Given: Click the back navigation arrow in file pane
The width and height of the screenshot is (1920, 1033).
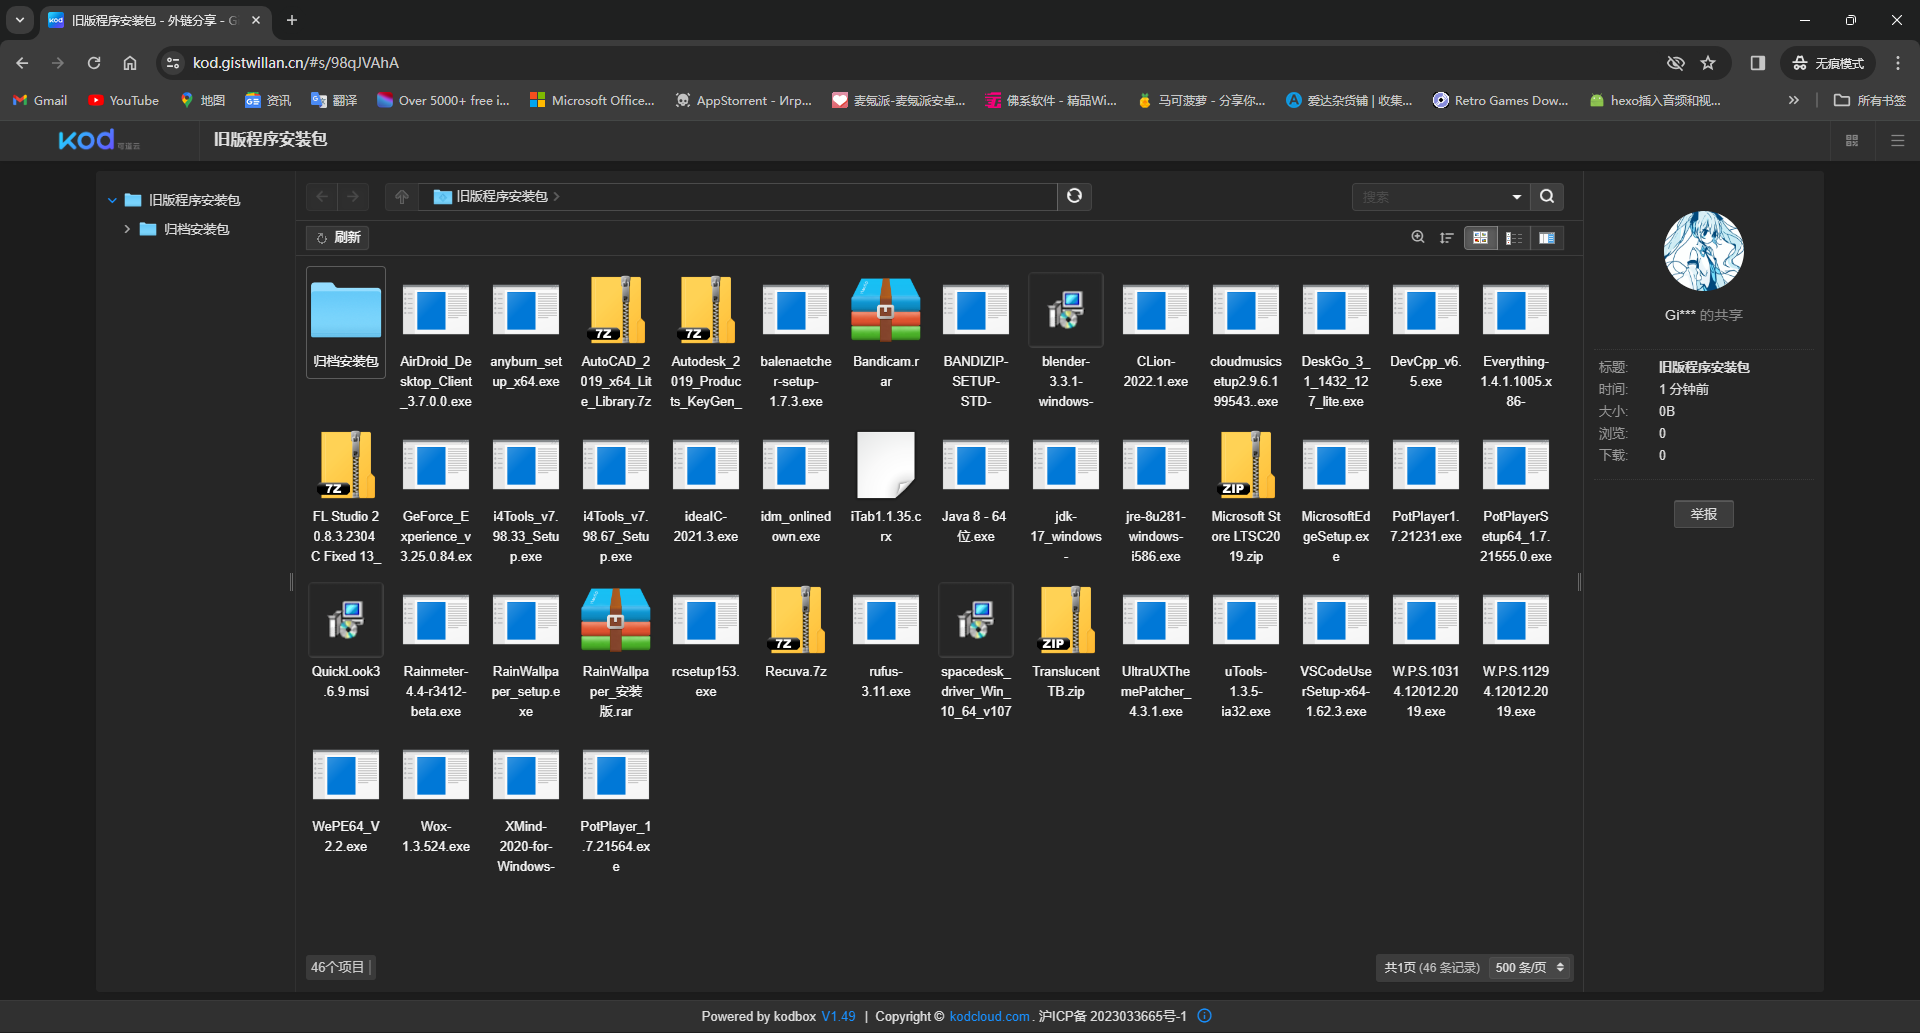Looking at the screenshot, I should pyautogui.click(x=322, y=196).
